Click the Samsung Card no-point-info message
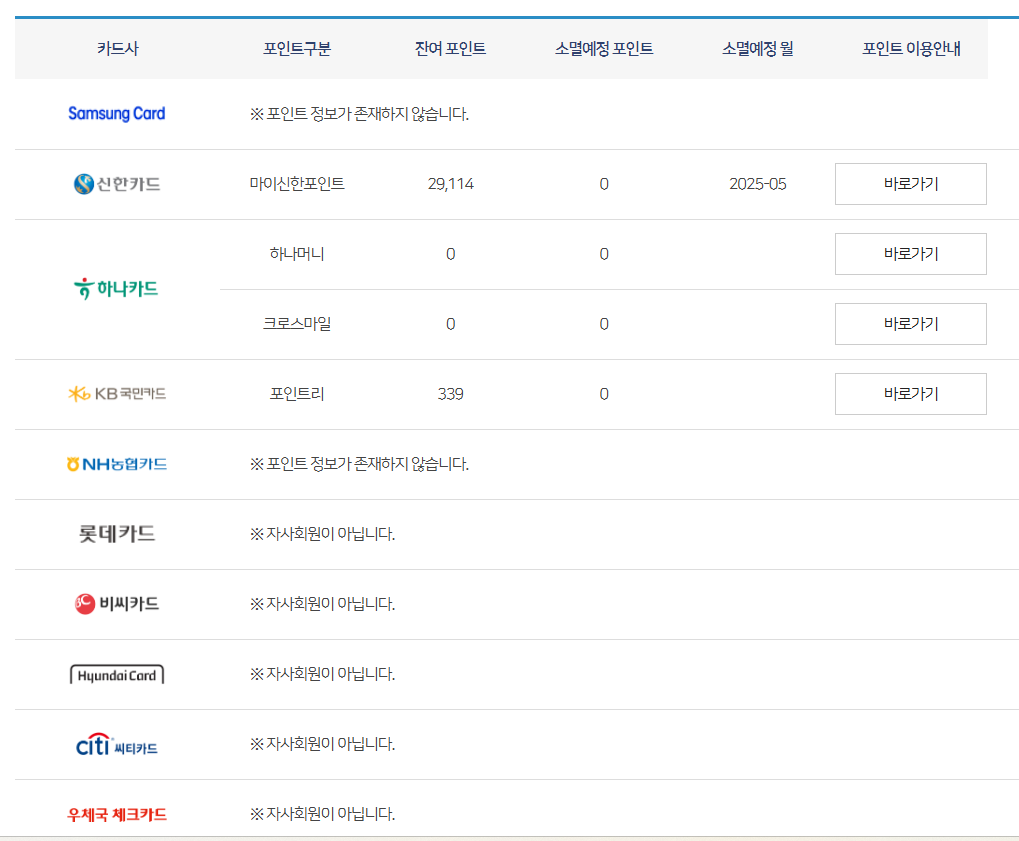Image resolution: width=1019 pixels, height=841 pixels. (359, 114)
